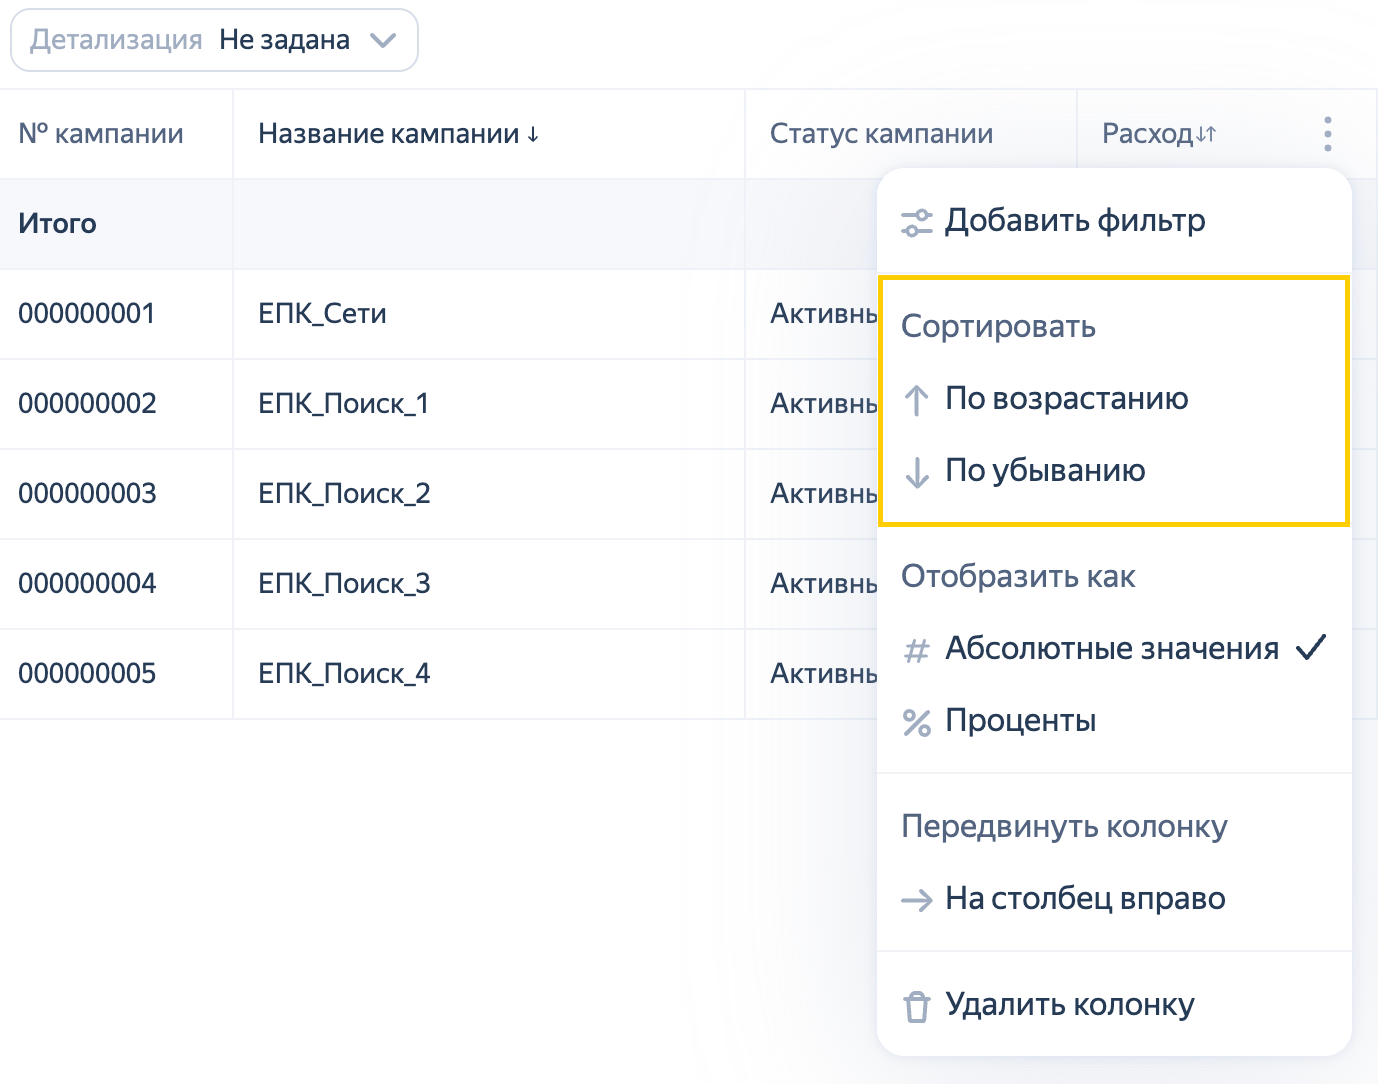Click the ЕПК_Сети campaign name

tap(322, 313)
